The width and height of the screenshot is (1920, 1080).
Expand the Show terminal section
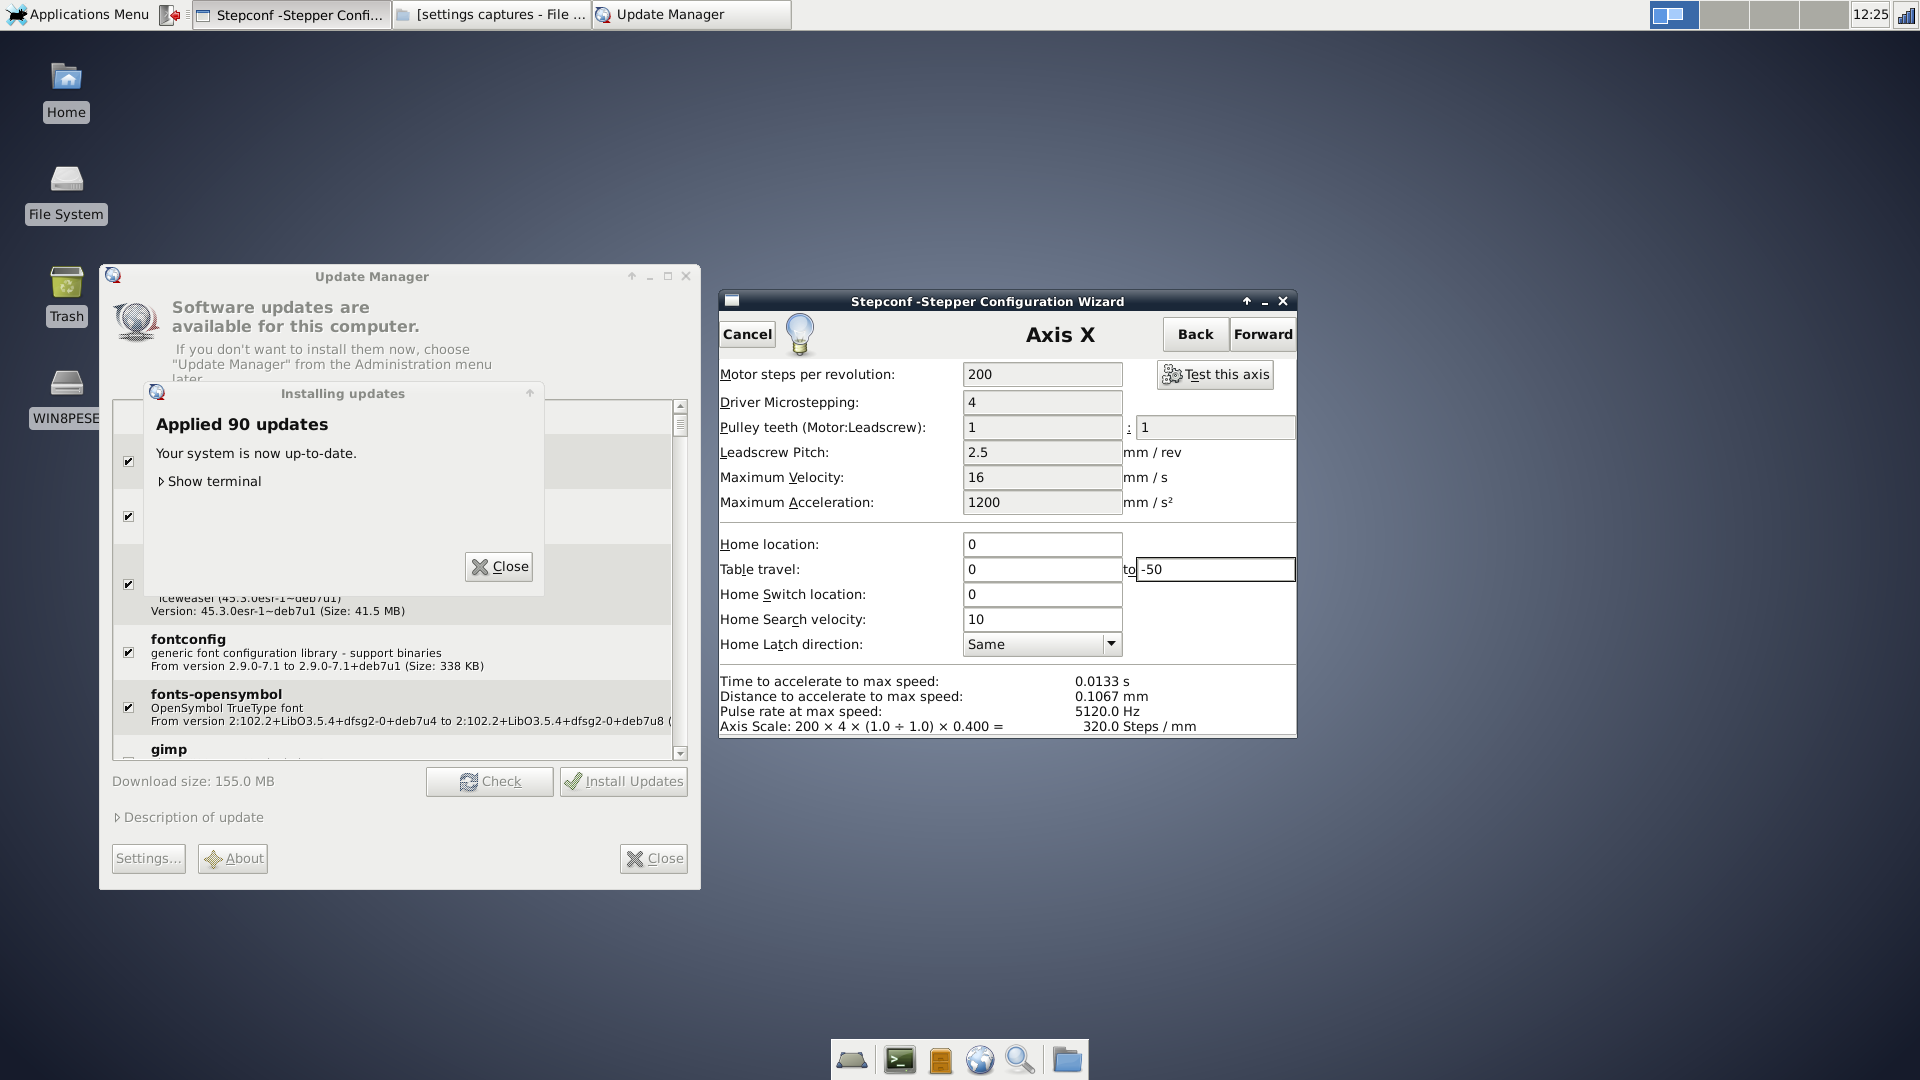click(x=208, y=481)
